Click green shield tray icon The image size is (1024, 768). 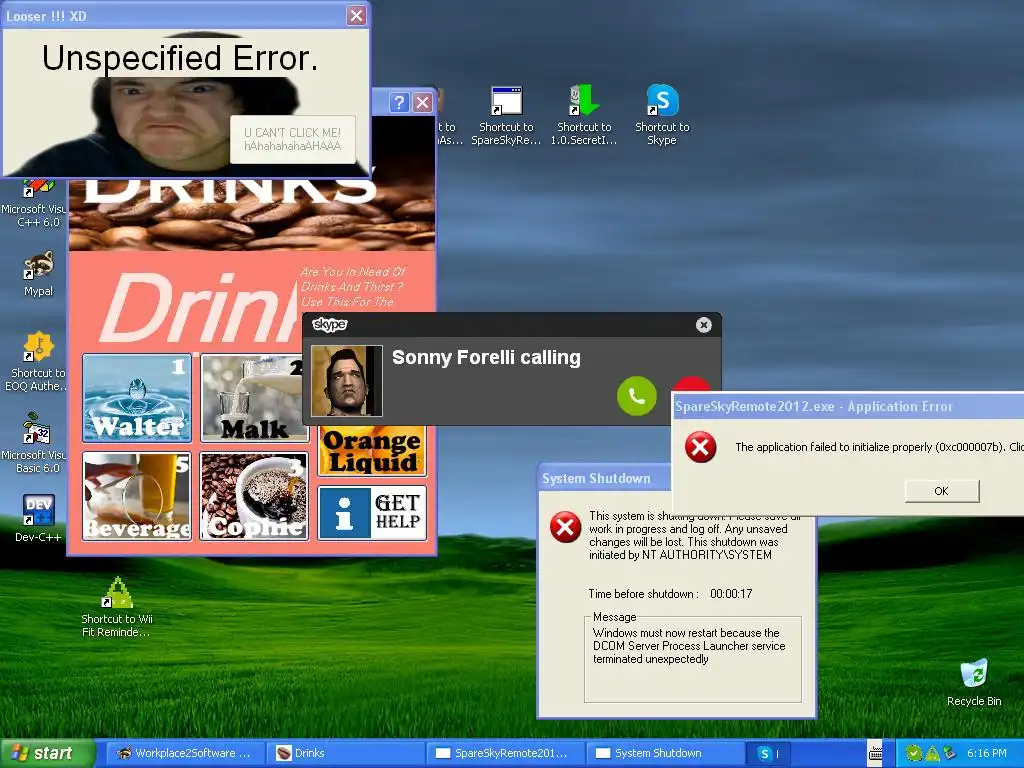(x=914, y=753)
